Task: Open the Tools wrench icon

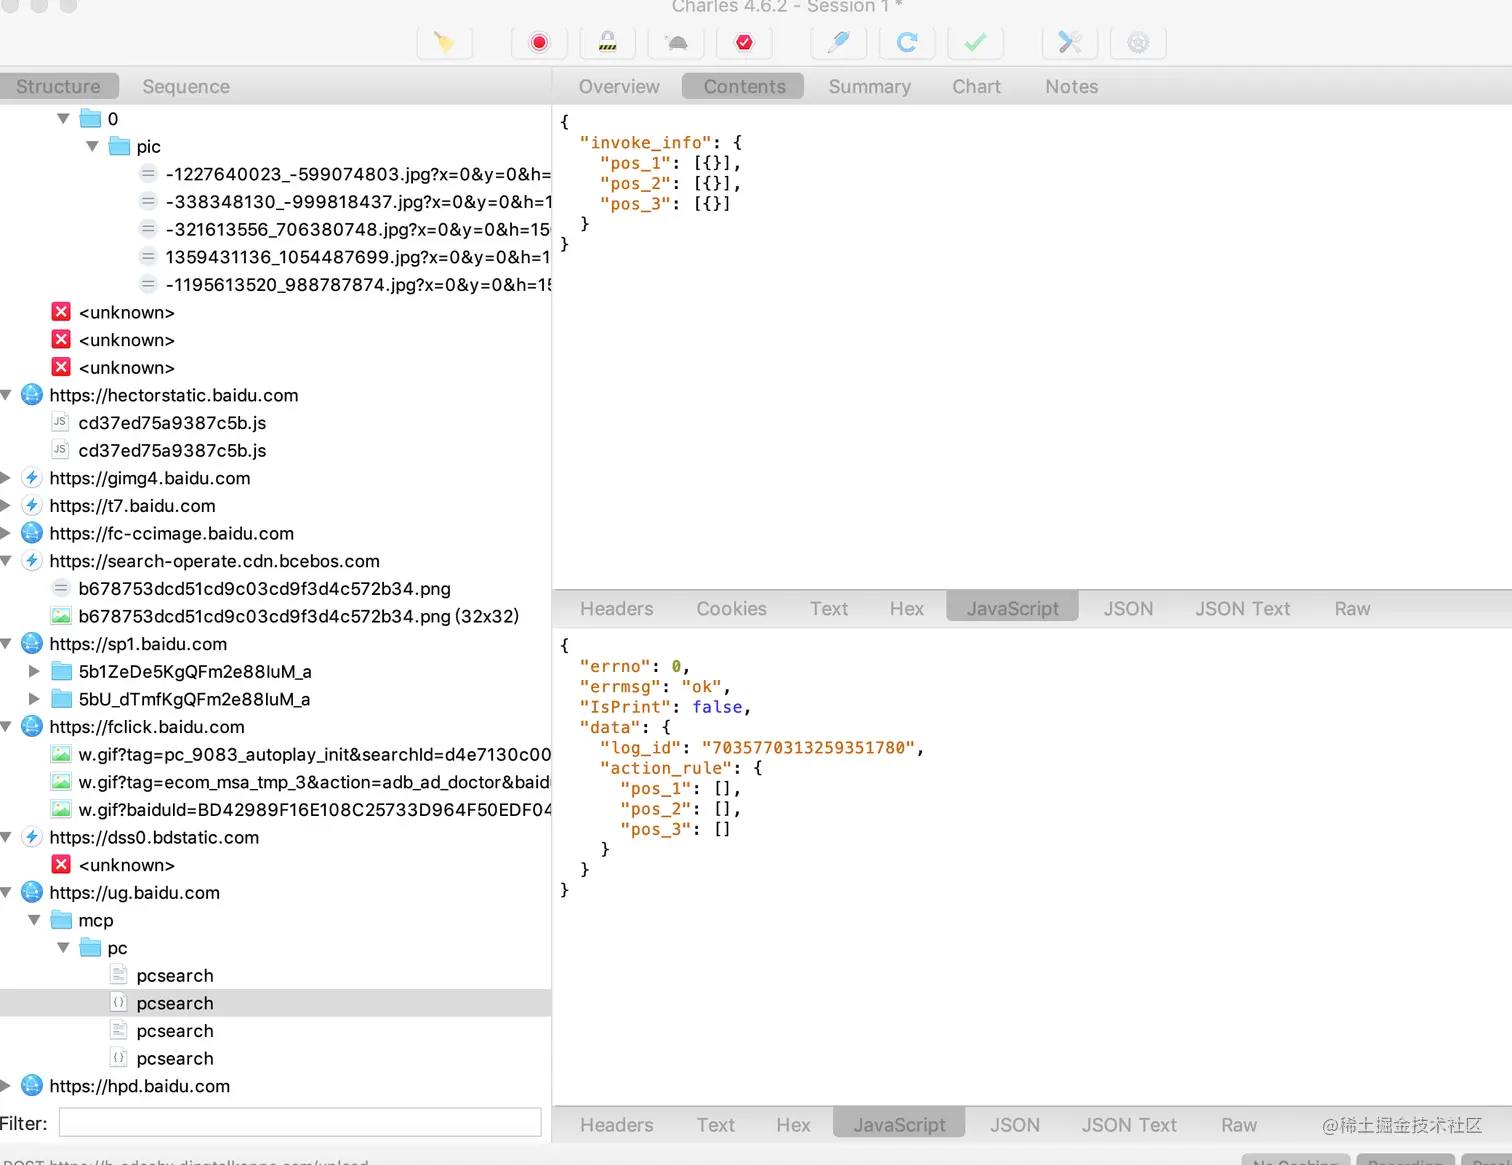Action: pos(1070,43)
